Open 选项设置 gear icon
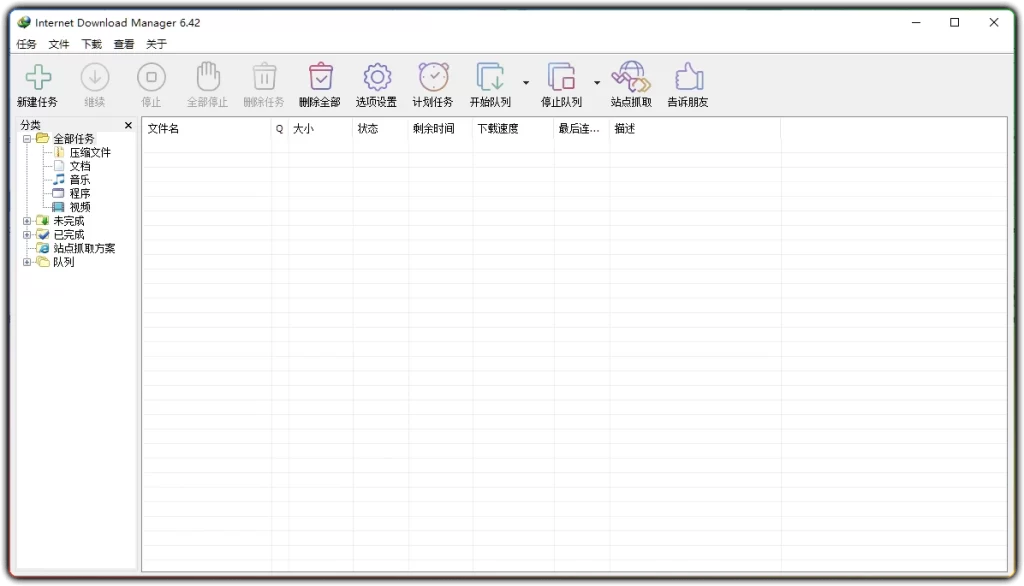The height and width of the screenshot is (586, 1024). pos(377,77)
